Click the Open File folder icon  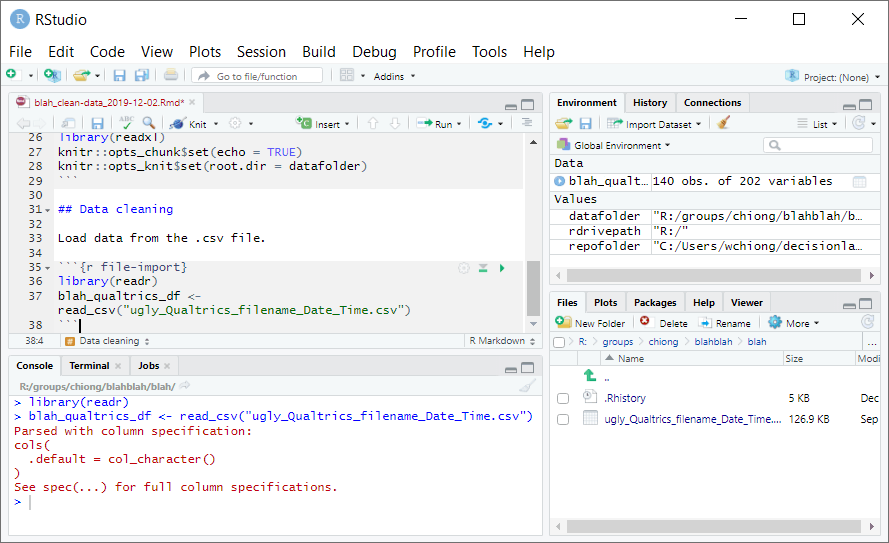click(82, 75)
